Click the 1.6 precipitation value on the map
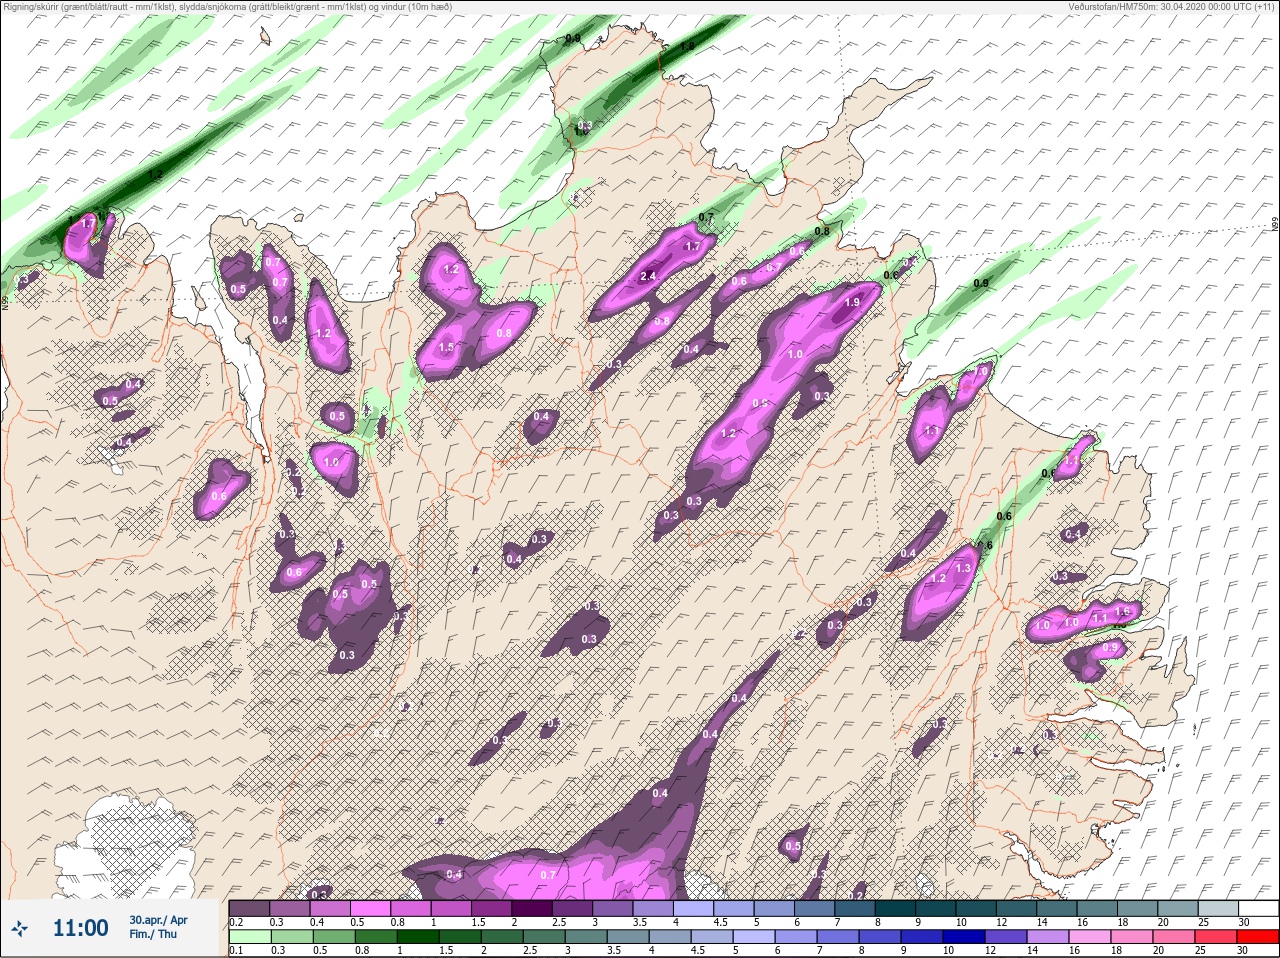The height and width of the screenshot is (958, 1280). point(1122,611)
